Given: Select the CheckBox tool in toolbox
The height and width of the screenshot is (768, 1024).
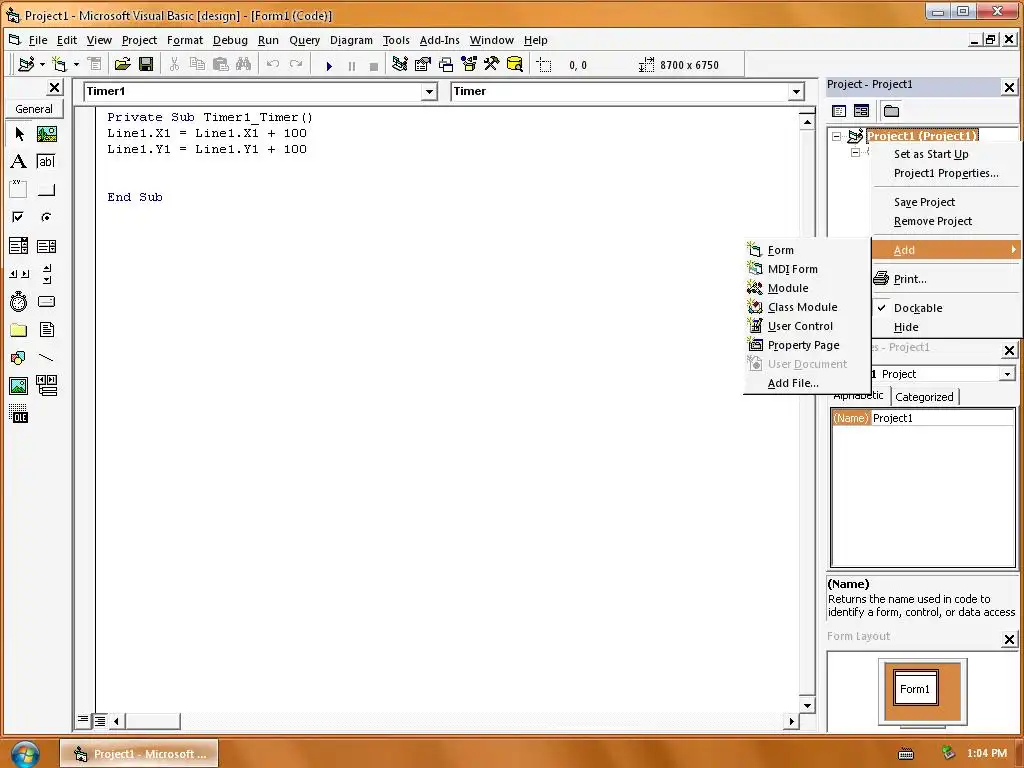Looking at the screenshot, I should point(19,217).
